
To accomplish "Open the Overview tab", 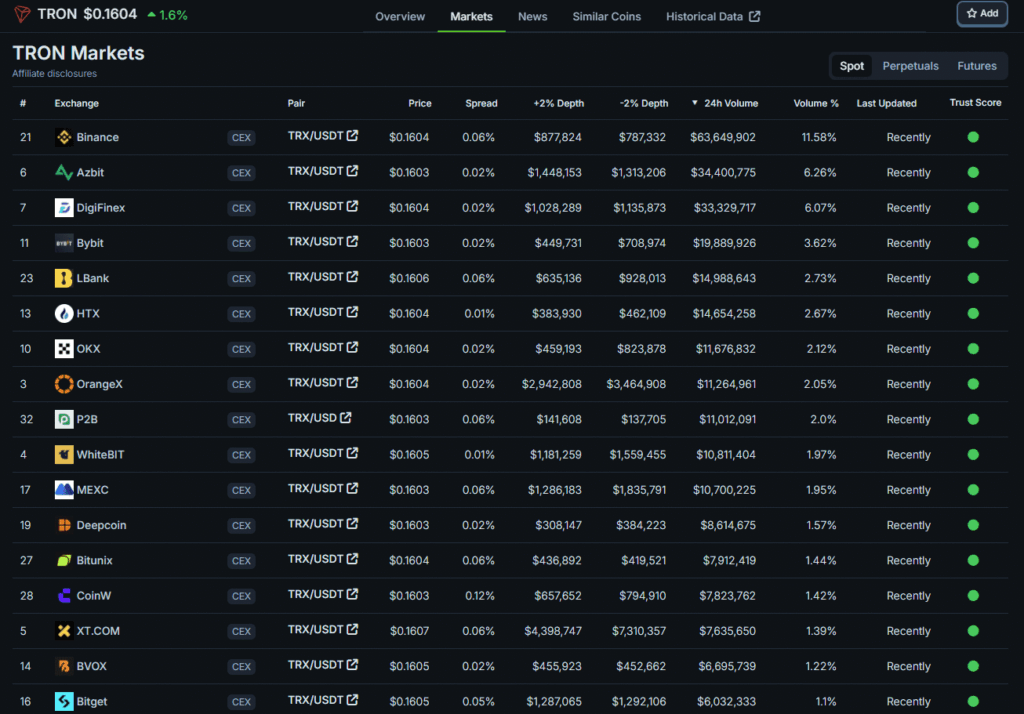I will tap(400, 16).
